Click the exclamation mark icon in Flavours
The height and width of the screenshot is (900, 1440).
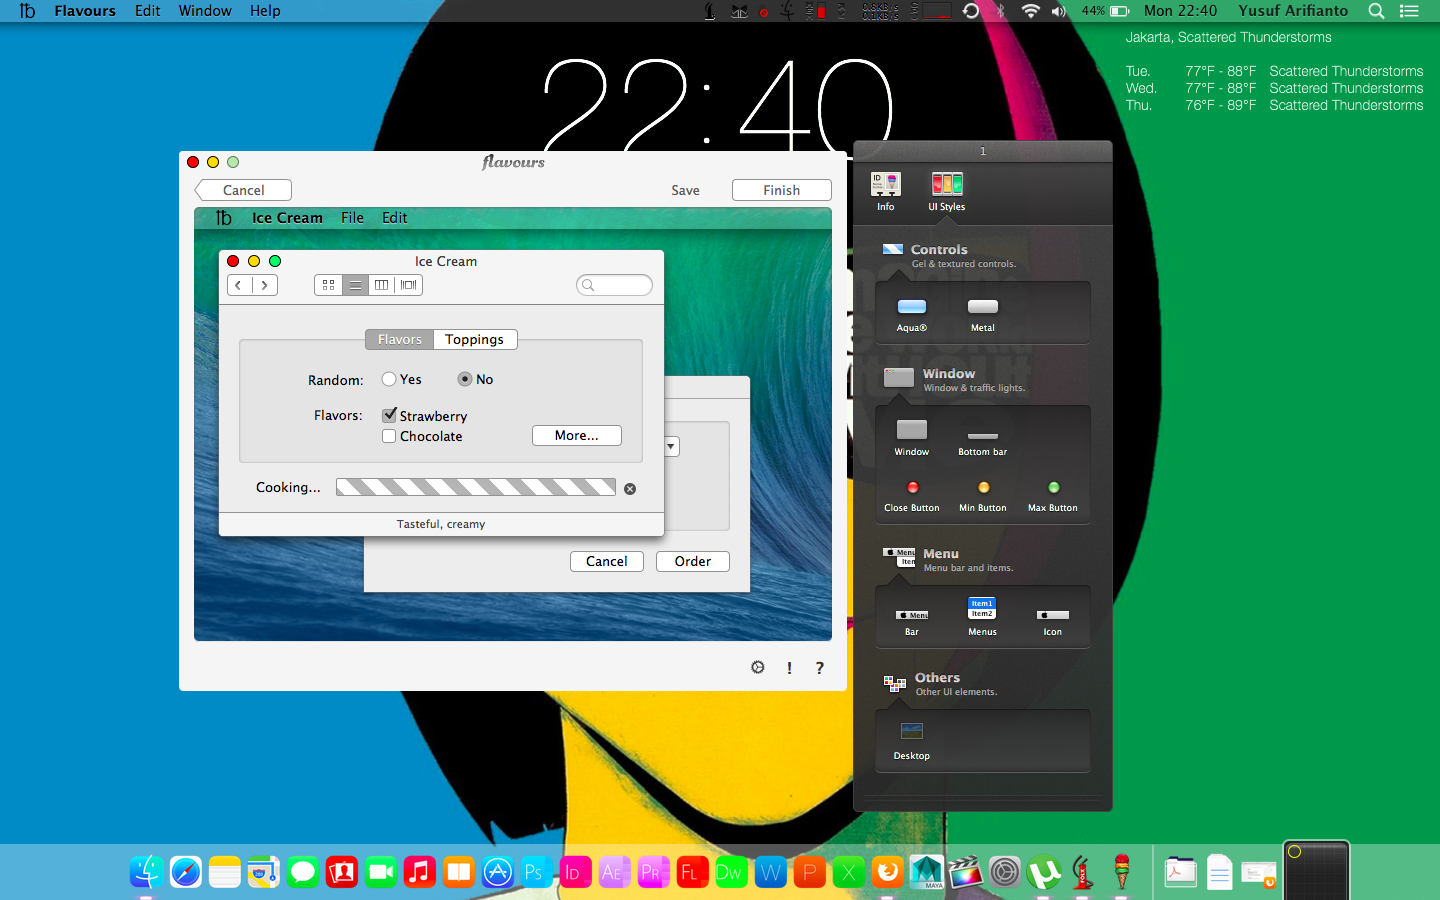point(789,668)
